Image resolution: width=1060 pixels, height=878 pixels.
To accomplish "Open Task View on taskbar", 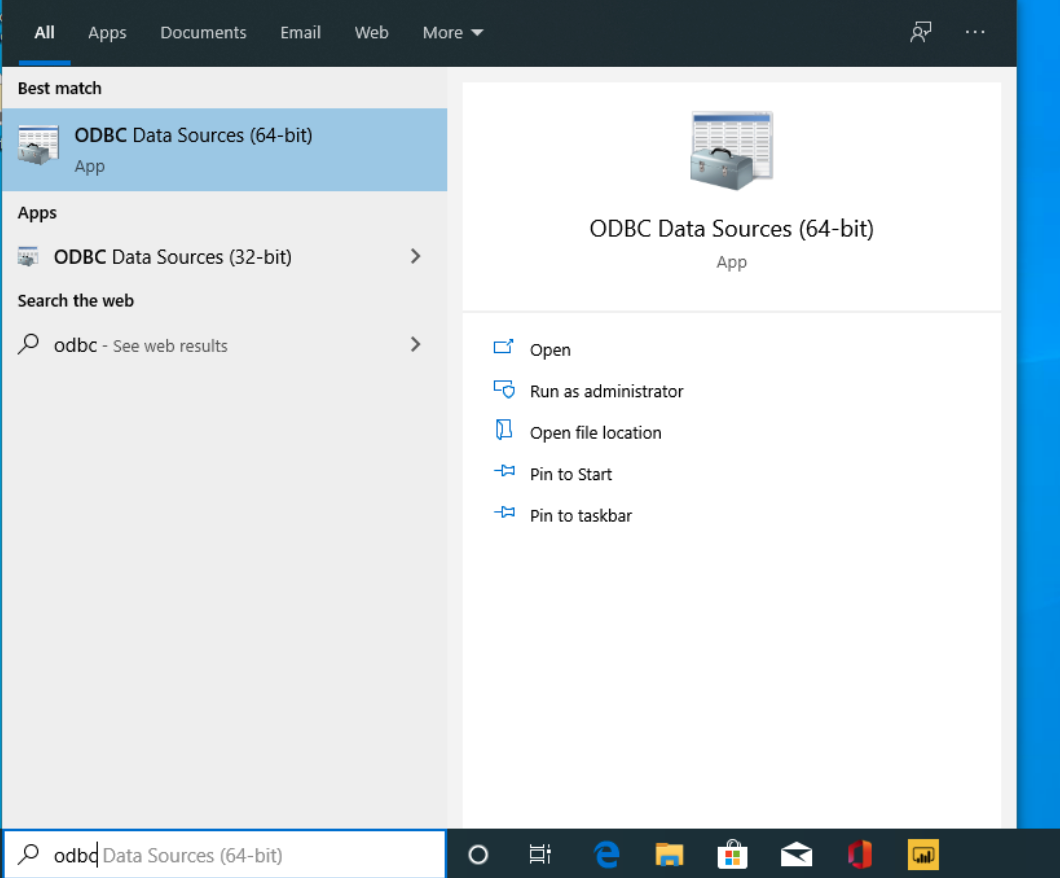I will [x=540, y=855].
